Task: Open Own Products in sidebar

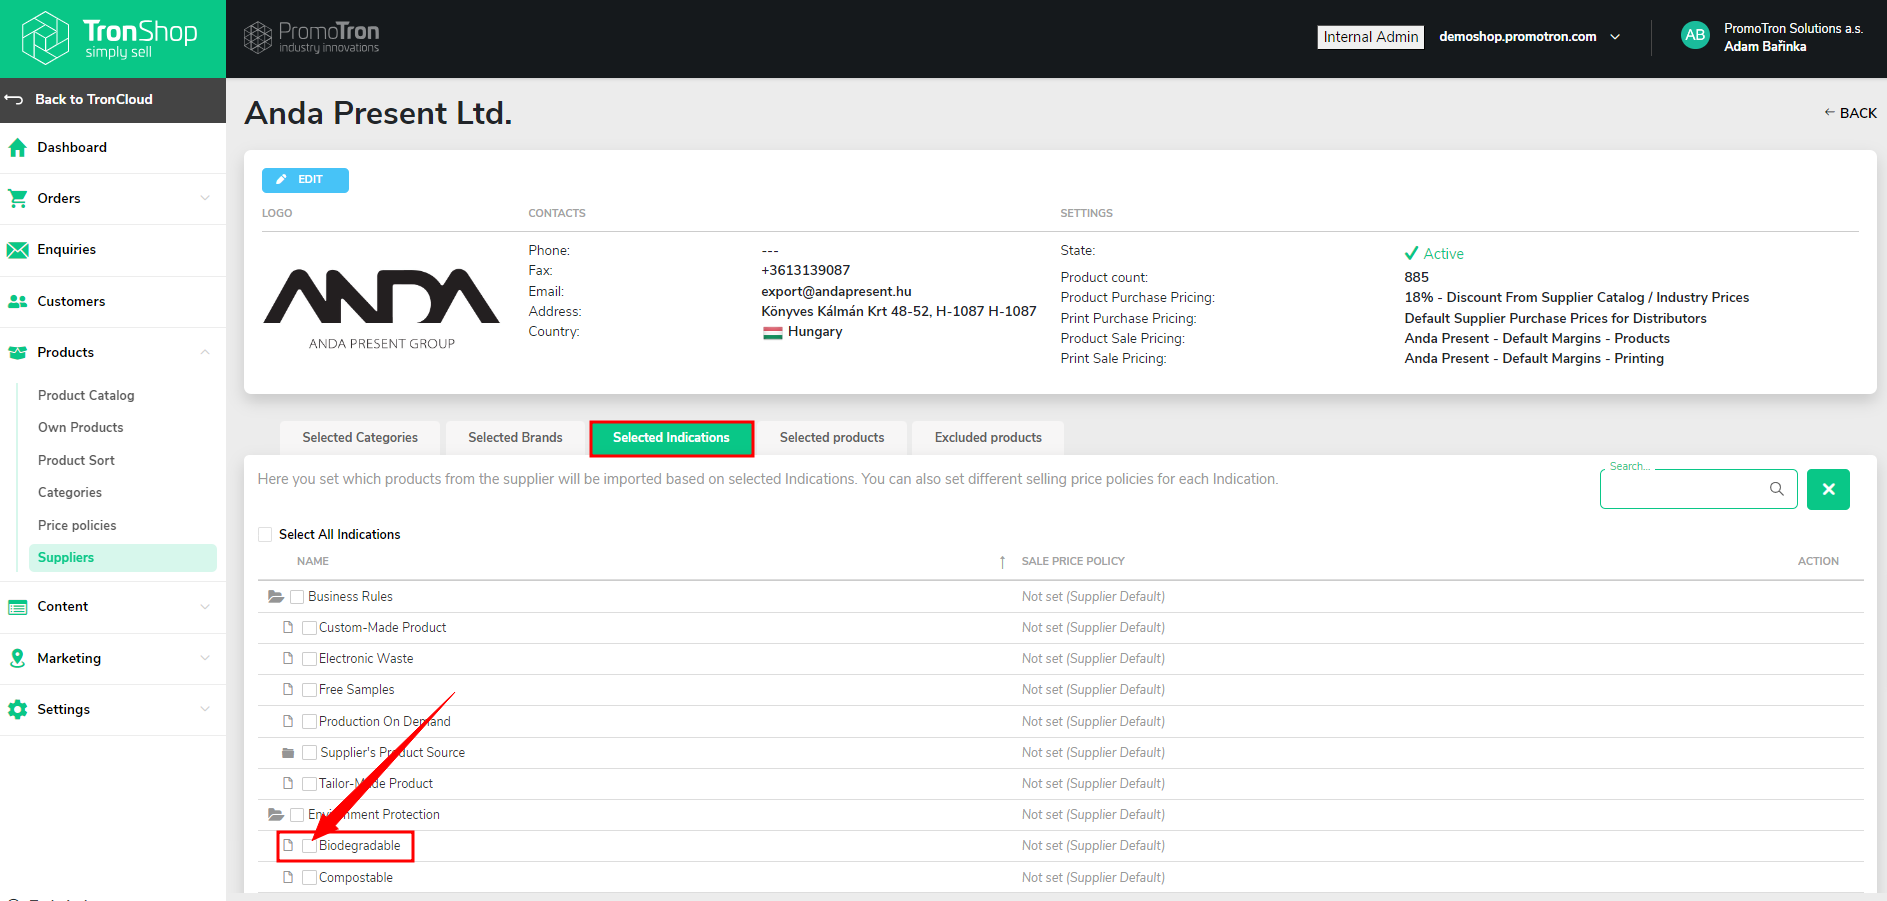Action: click(81, 427)
